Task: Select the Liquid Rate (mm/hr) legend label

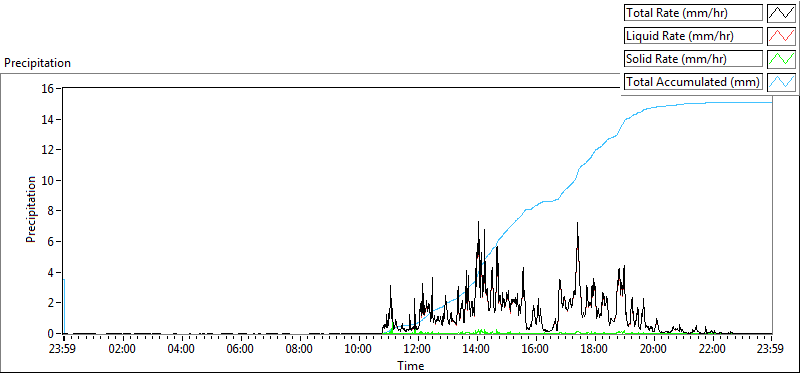Action: pyautogui.click(x=693, y=36)
